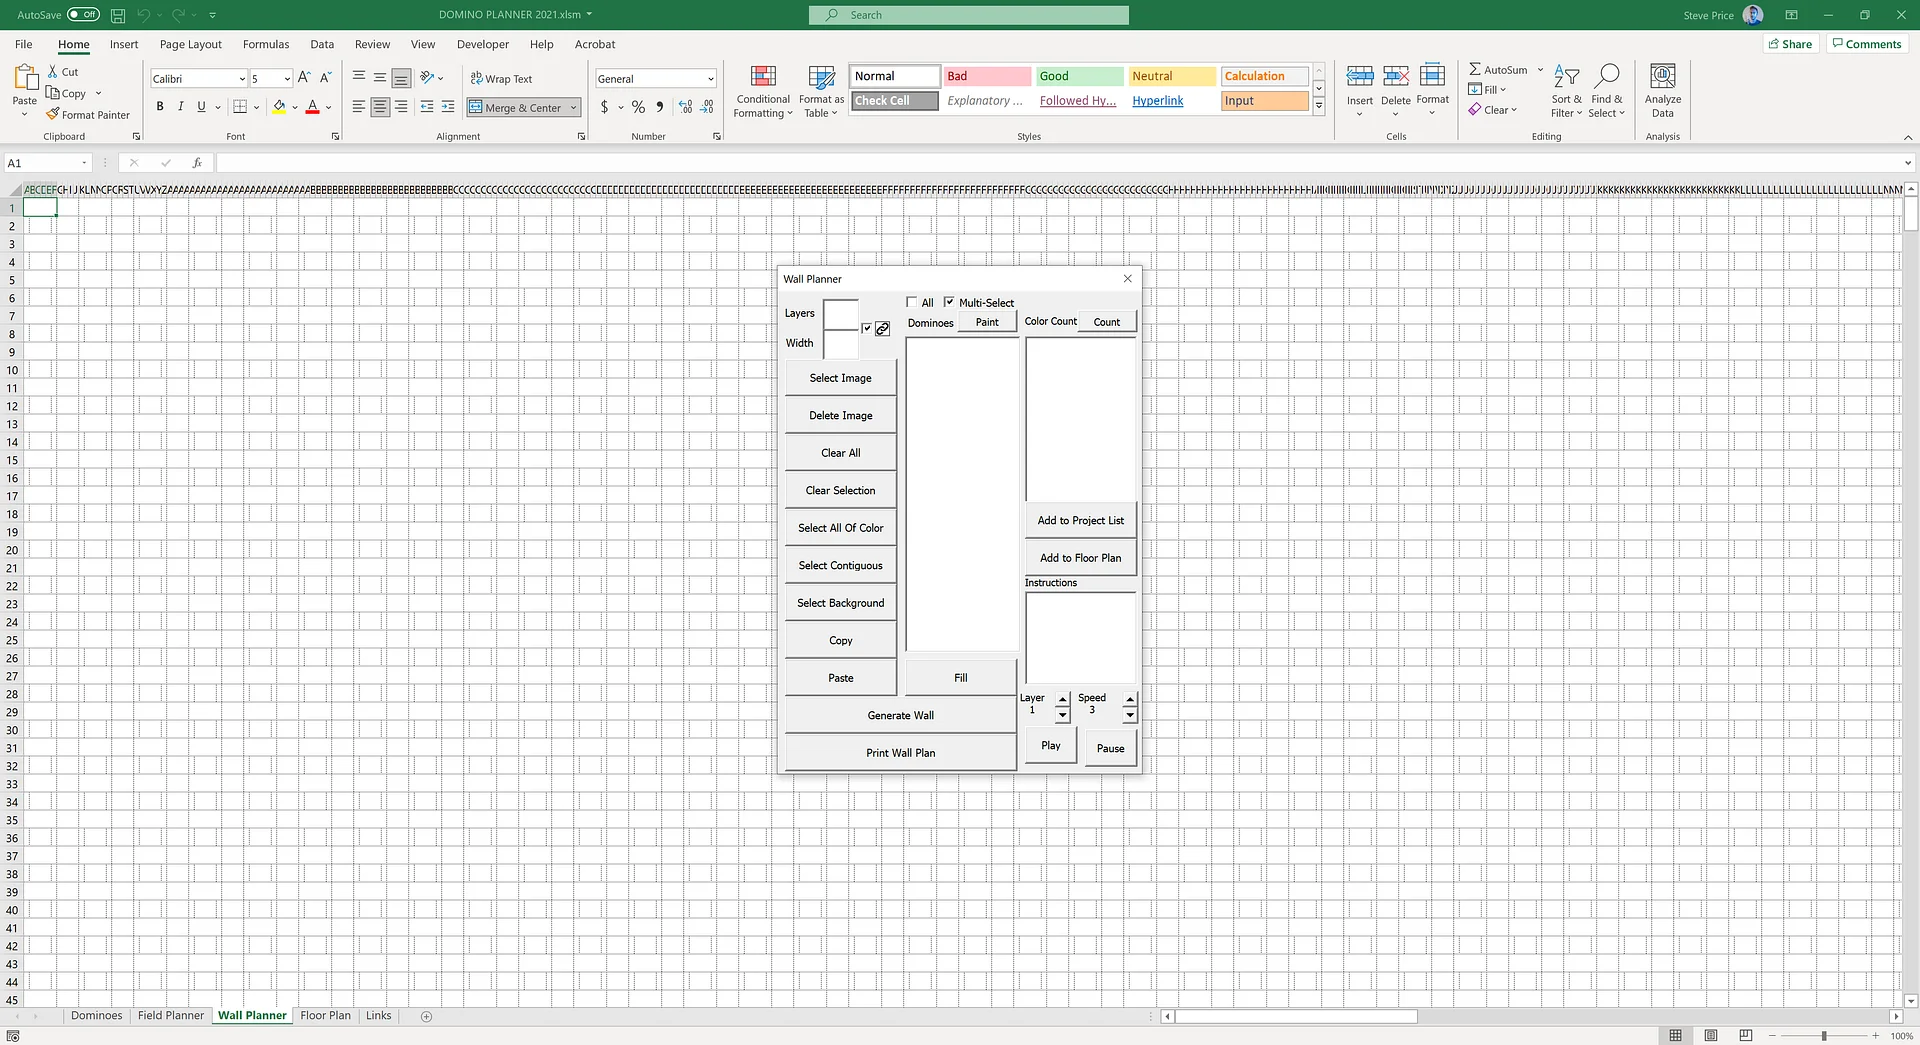This screenshot has width=1920, height=1045.
Task: Click the zoom slider handle
Action: [x=1824, y=1036]
